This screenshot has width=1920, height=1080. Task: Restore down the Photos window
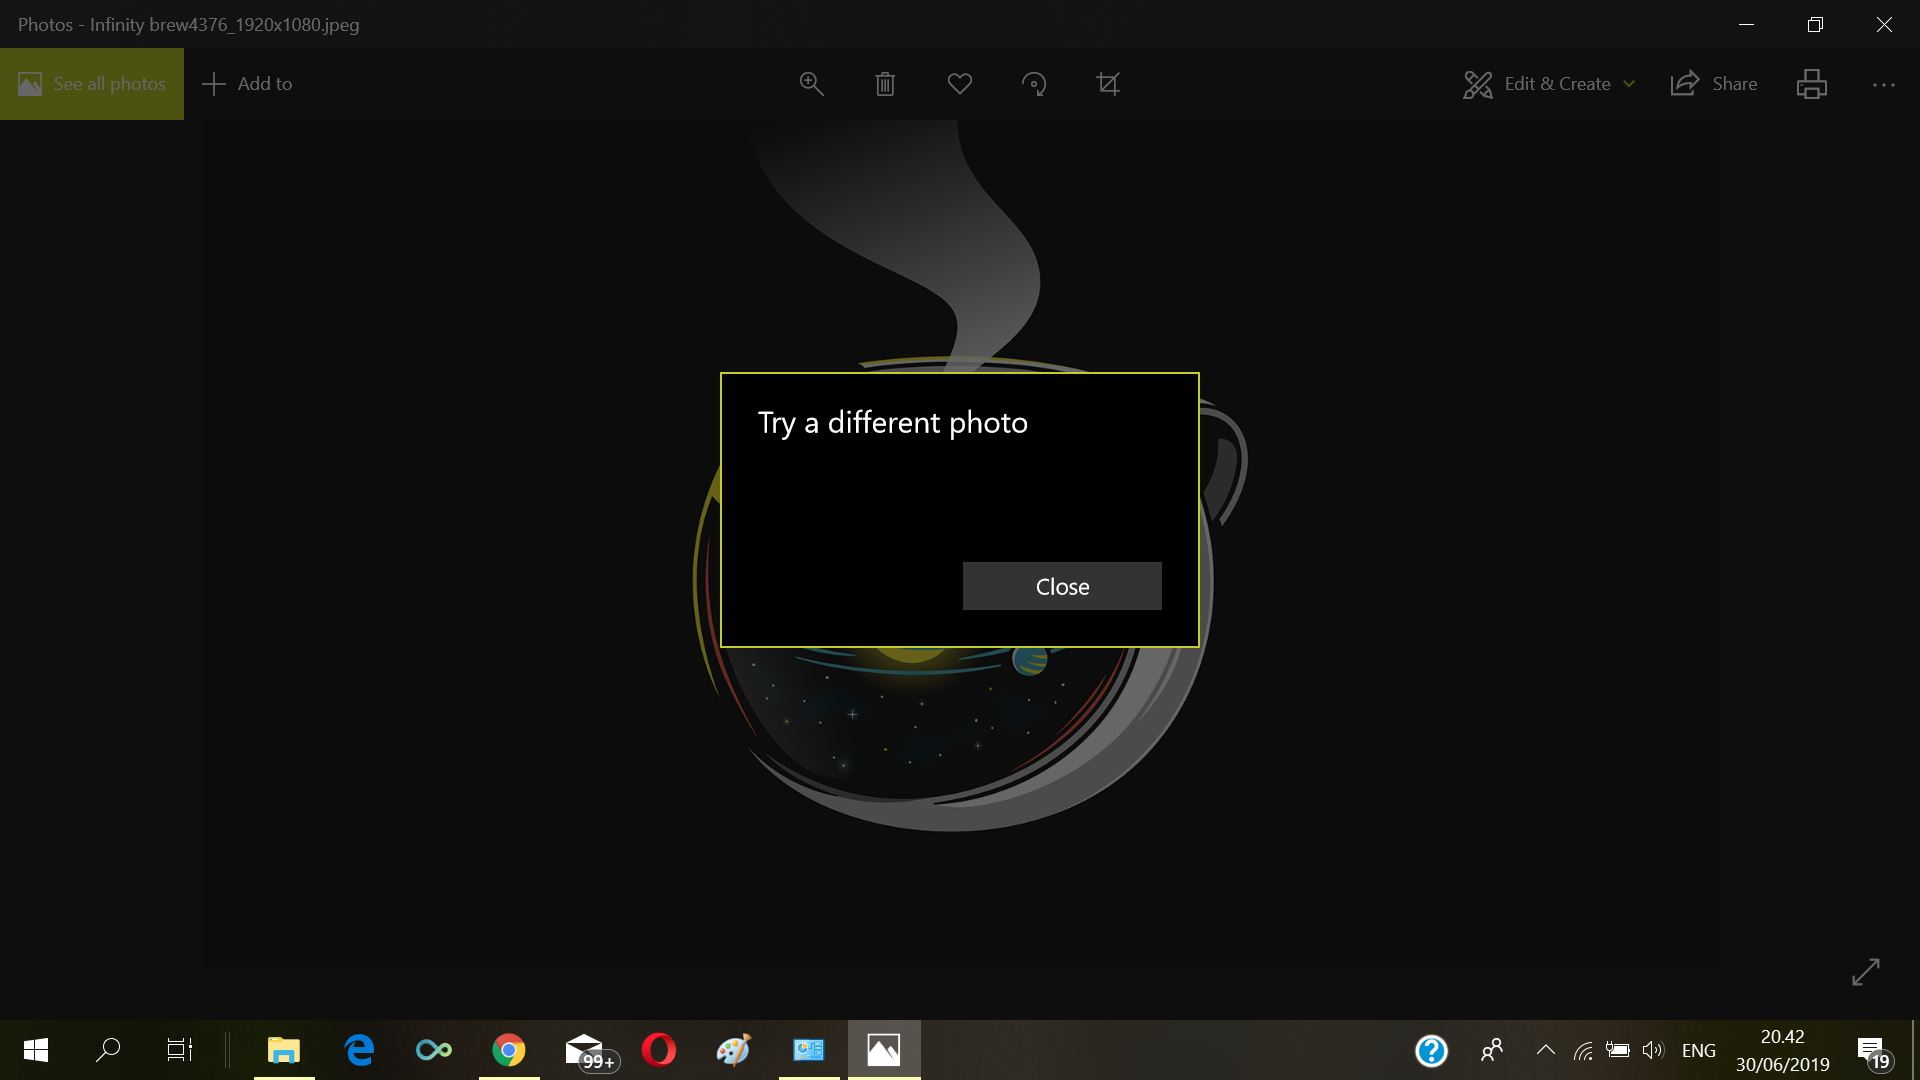click(1815, 24)
